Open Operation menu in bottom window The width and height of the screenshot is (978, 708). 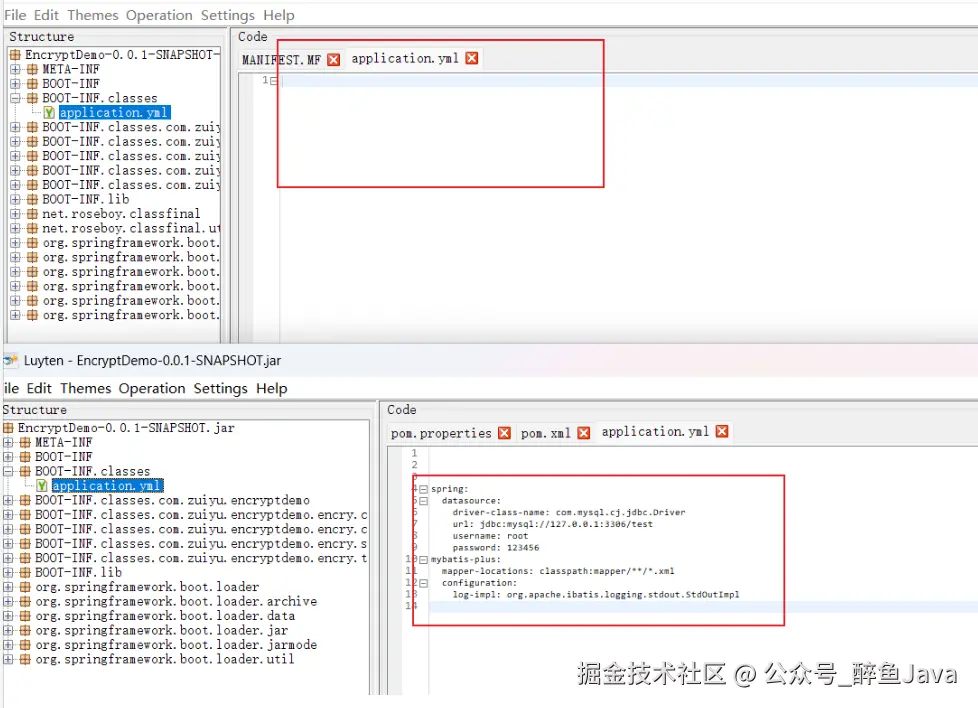click(x=152, y=389)
